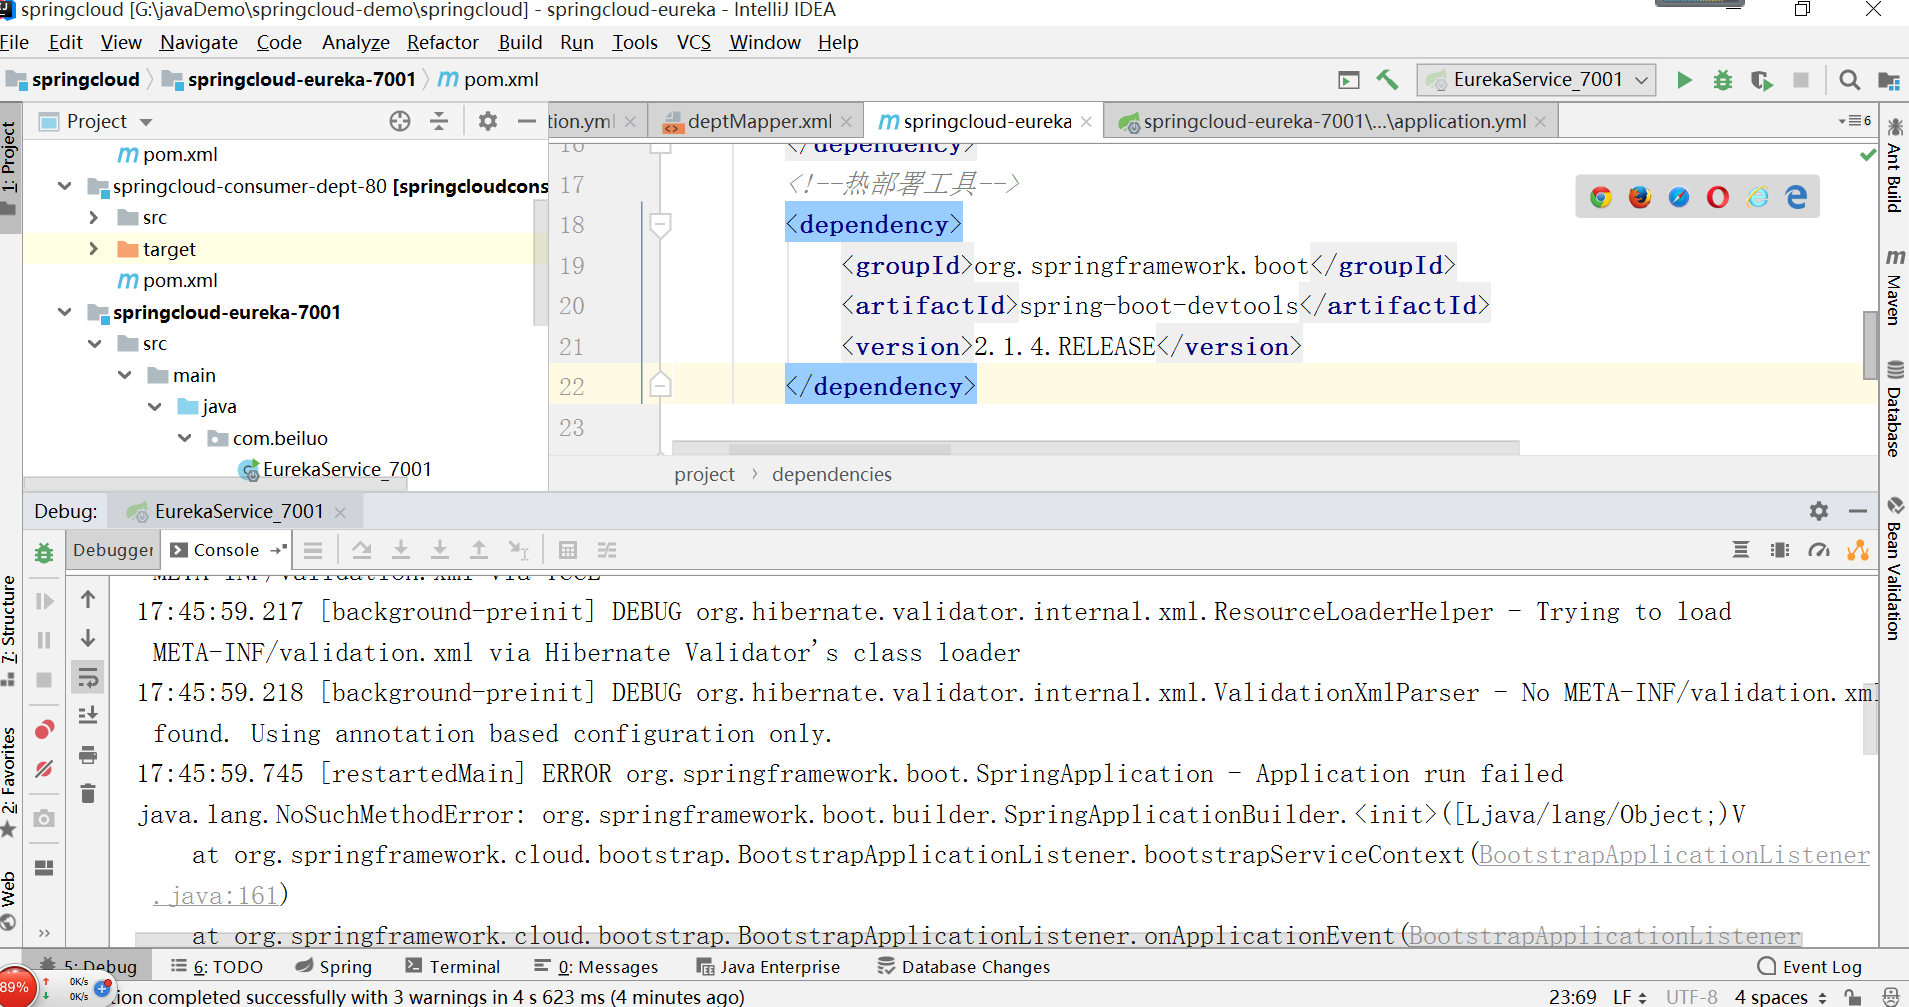Click UTF-8 encoding in status bar
Screen dimensions: 1909x1007
tap(1691, 997)
